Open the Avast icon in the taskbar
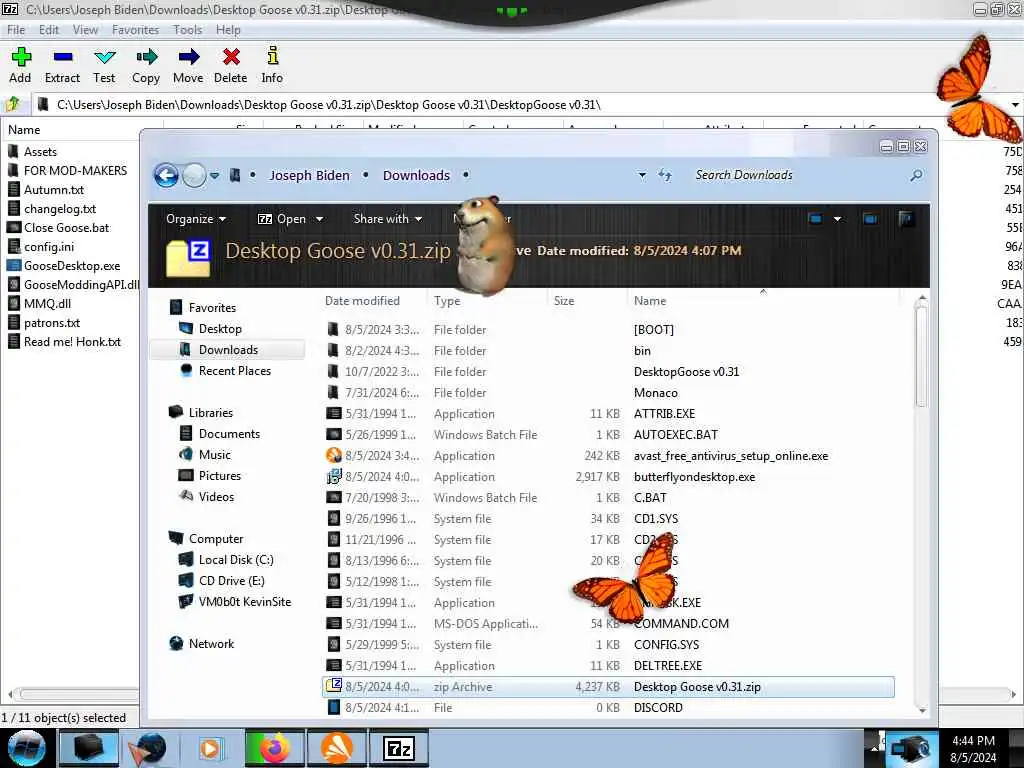This screenshot has width=1024, height=768. [x=337, y=748]
